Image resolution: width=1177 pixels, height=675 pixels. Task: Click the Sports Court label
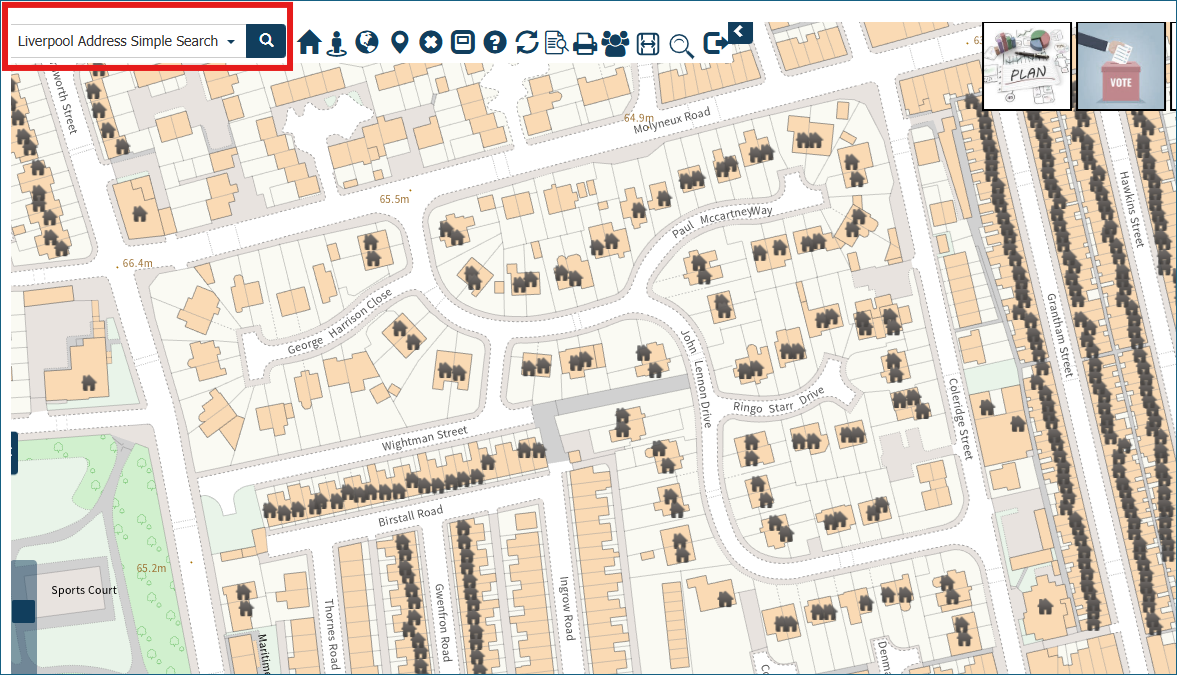click(x=84, y=590)
